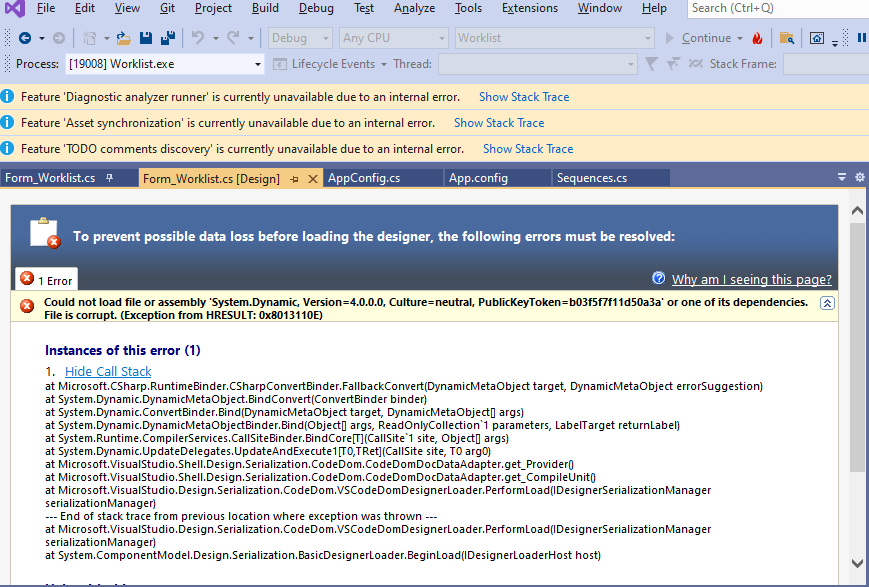Click the Find in Files folder icon
Viewport: 869px width, 587px height.
786,38
